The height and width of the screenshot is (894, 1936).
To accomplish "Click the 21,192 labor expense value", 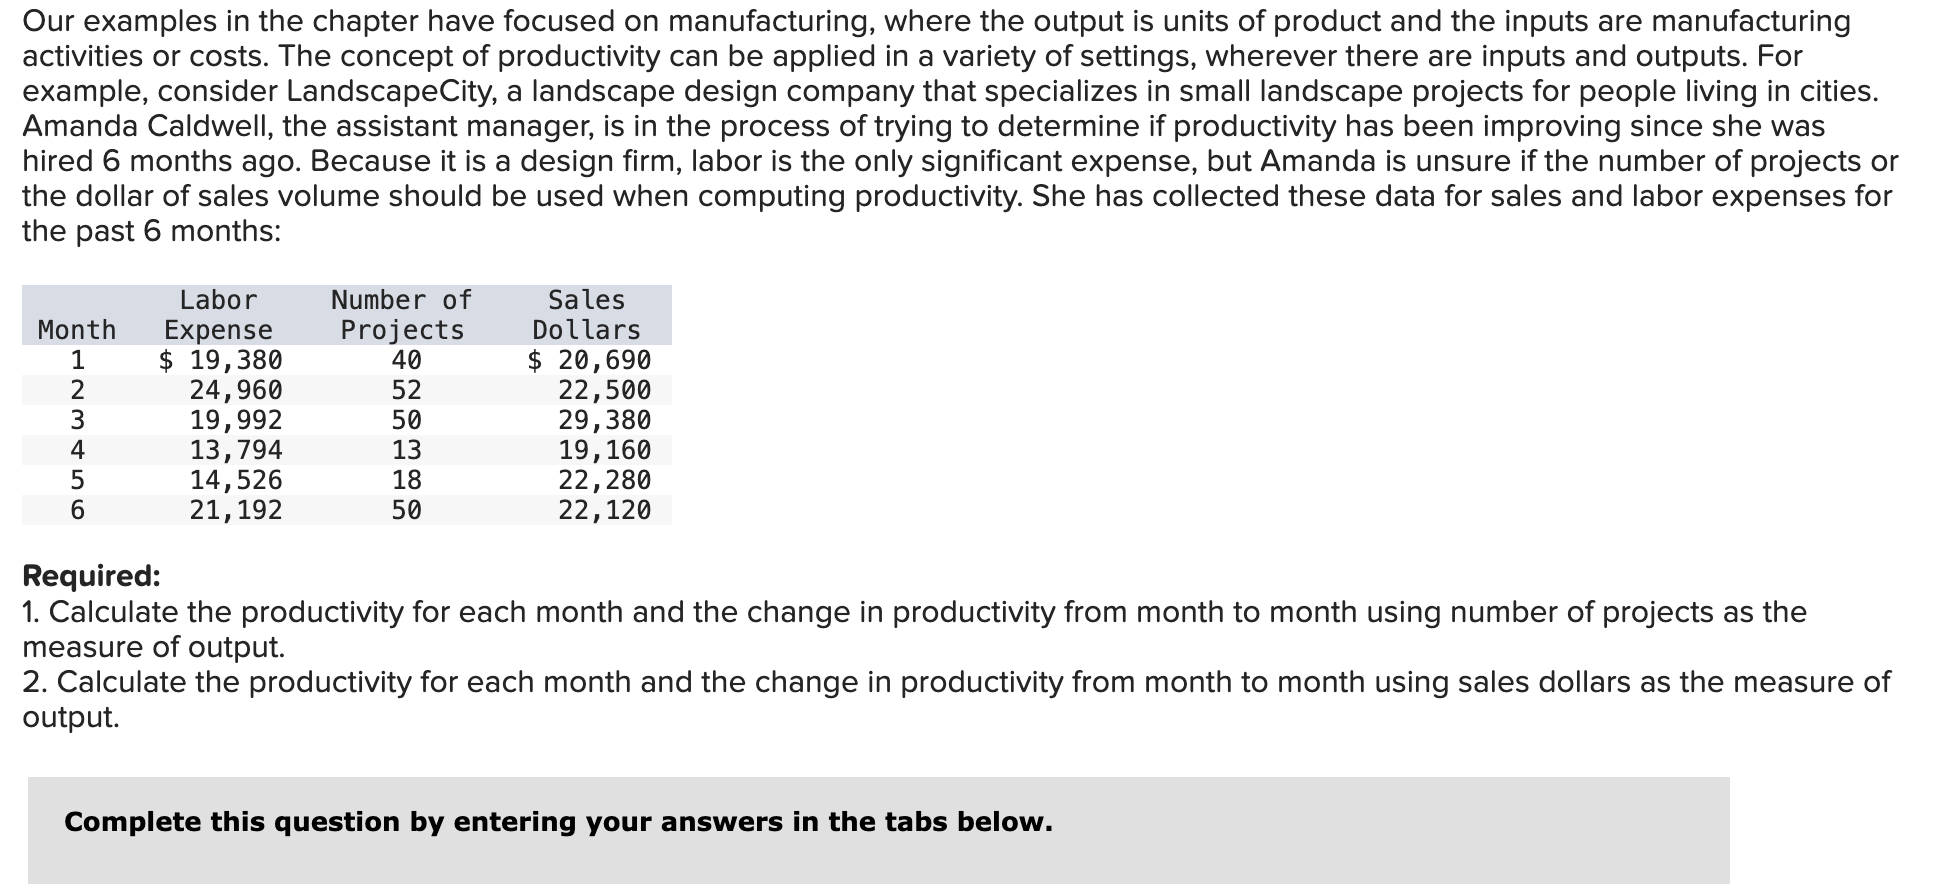I will coord(237,510).
